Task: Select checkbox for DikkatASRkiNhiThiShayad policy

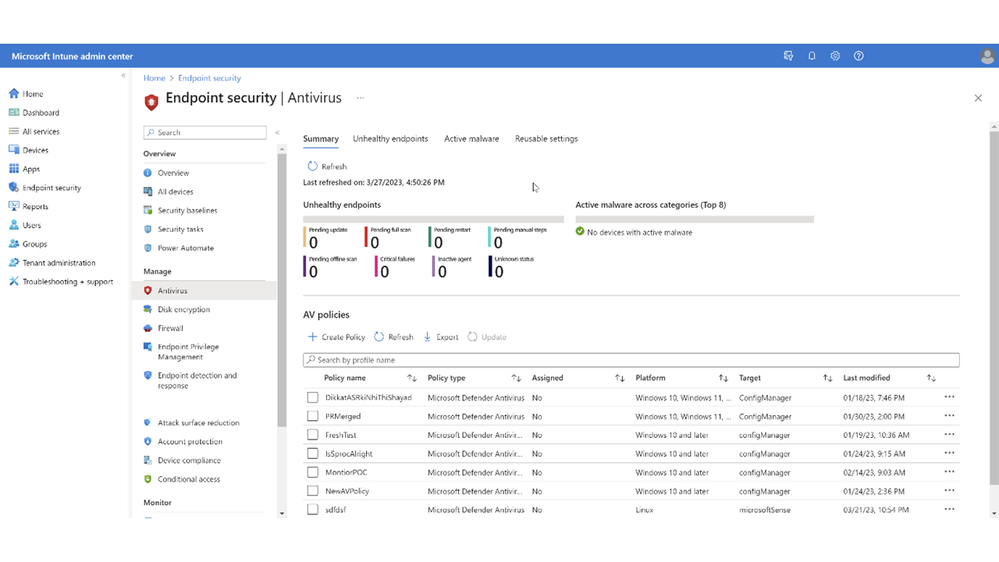Action: click(312, 398)
